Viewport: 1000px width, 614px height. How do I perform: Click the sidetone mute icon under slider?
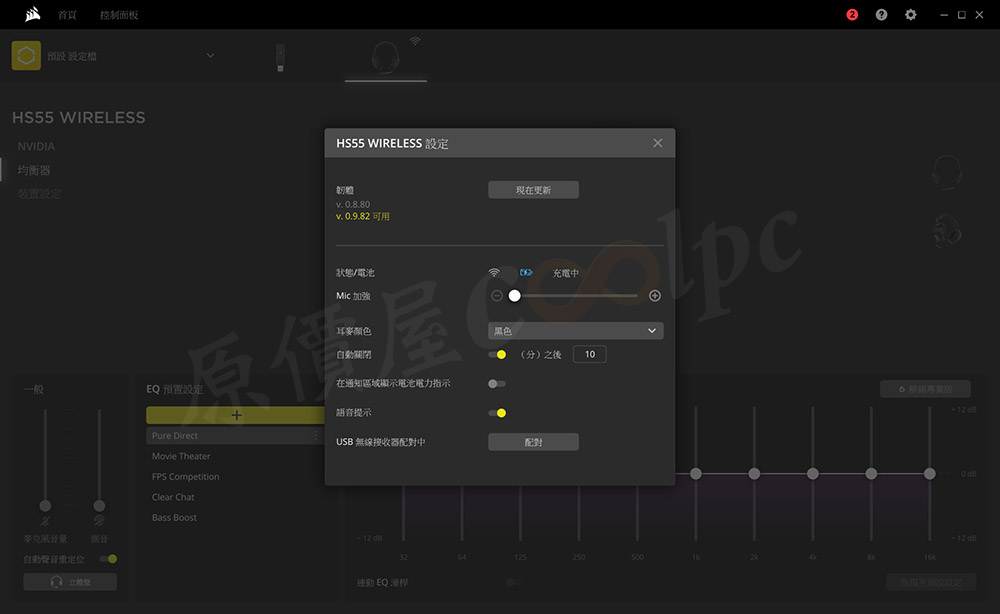click(x=99, y=522)
